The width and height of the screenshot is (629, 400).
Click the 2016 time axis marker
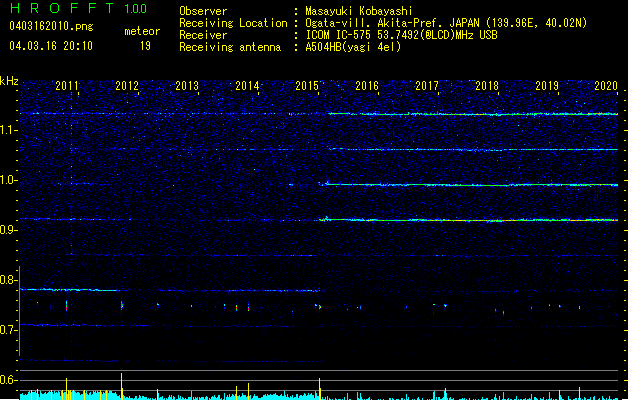[367, 86]
